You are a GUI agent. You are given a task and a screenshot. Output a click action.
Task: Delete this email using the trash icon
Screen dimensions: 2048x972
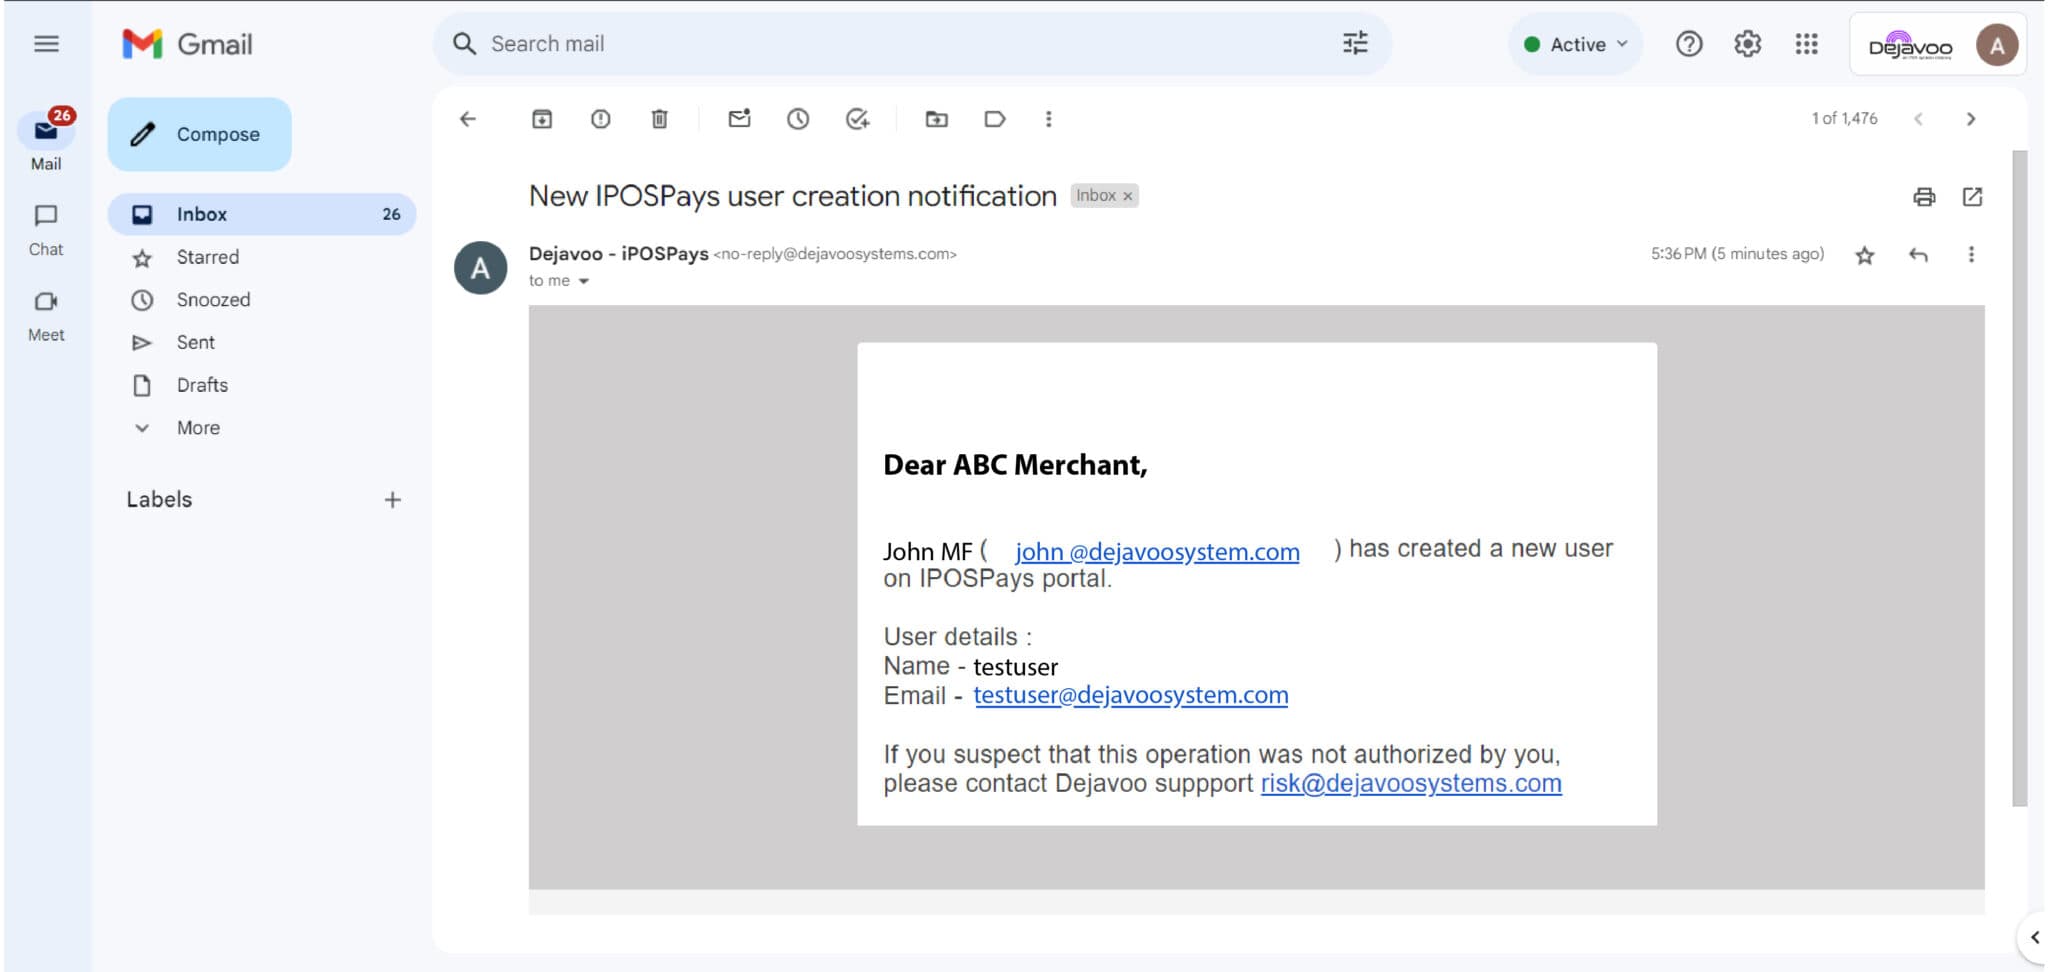point(659,119)
